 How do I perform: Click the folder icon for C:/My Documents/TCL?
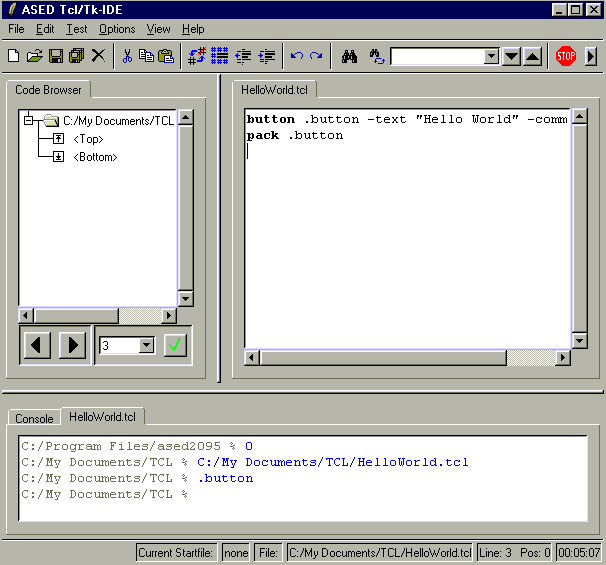[51, 121]
